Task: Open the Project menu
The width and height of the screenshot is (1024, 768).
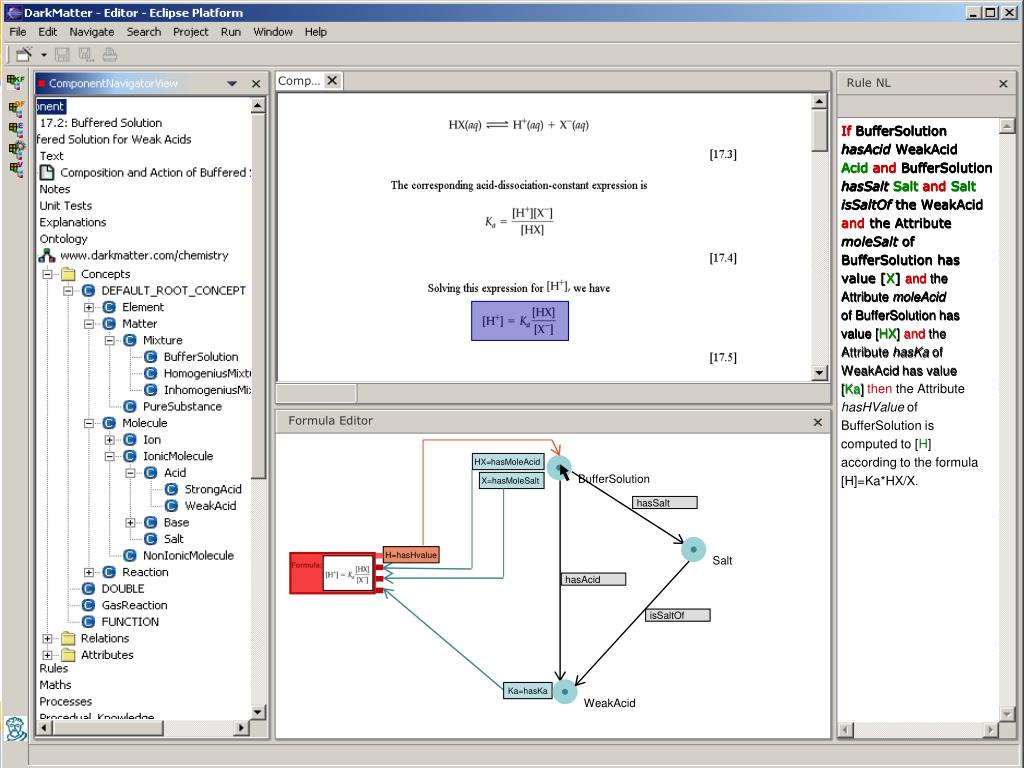Action: click(191, 31)
